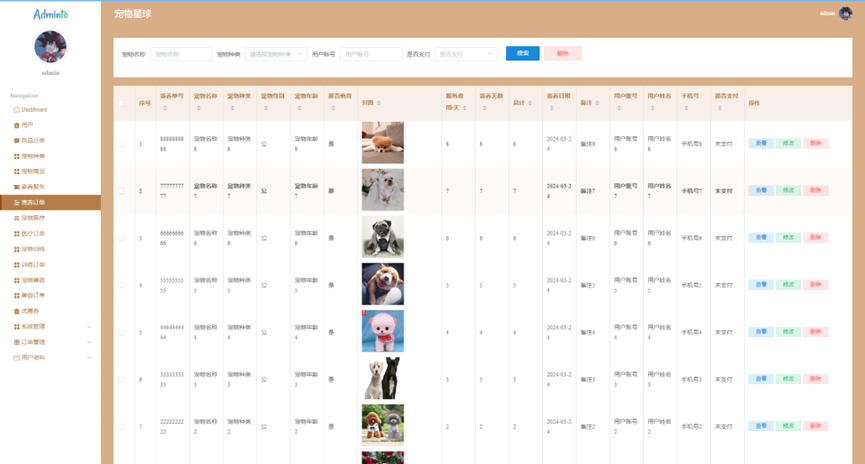
Task: Sort table by 总计 column arrow
Action: coord(530,103)
